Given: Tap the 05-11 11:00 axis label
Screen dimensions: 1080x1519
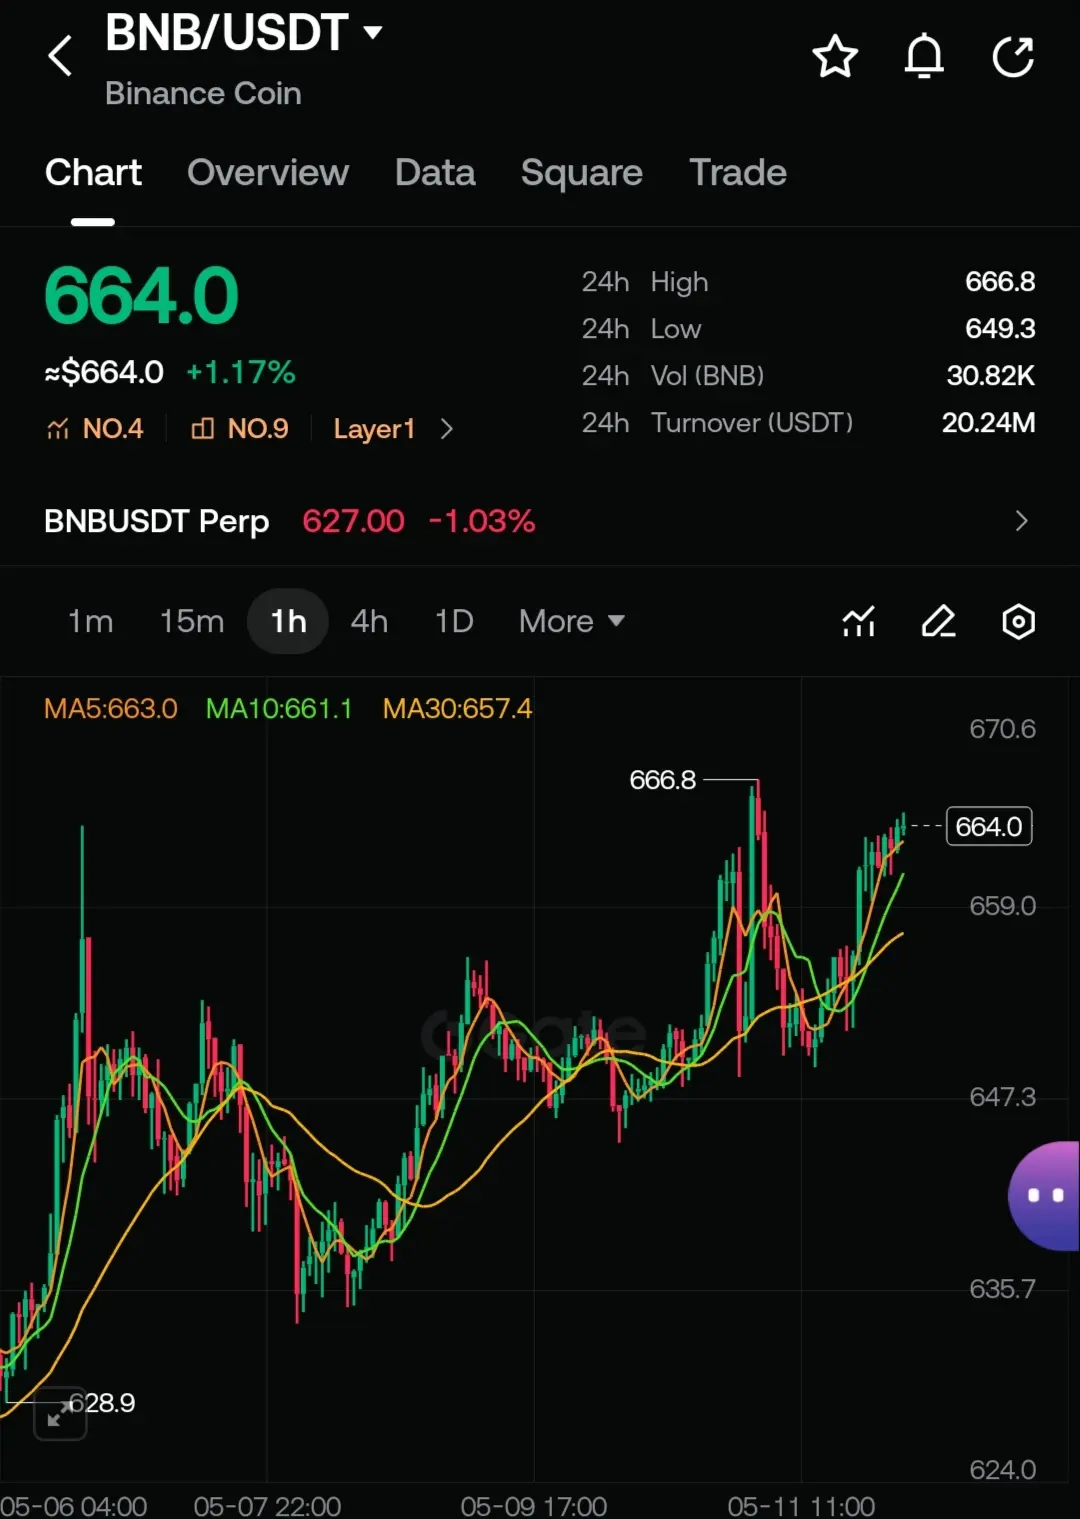Looking at the screenshot, I should pyautogui.click(x=801, y=1506).
